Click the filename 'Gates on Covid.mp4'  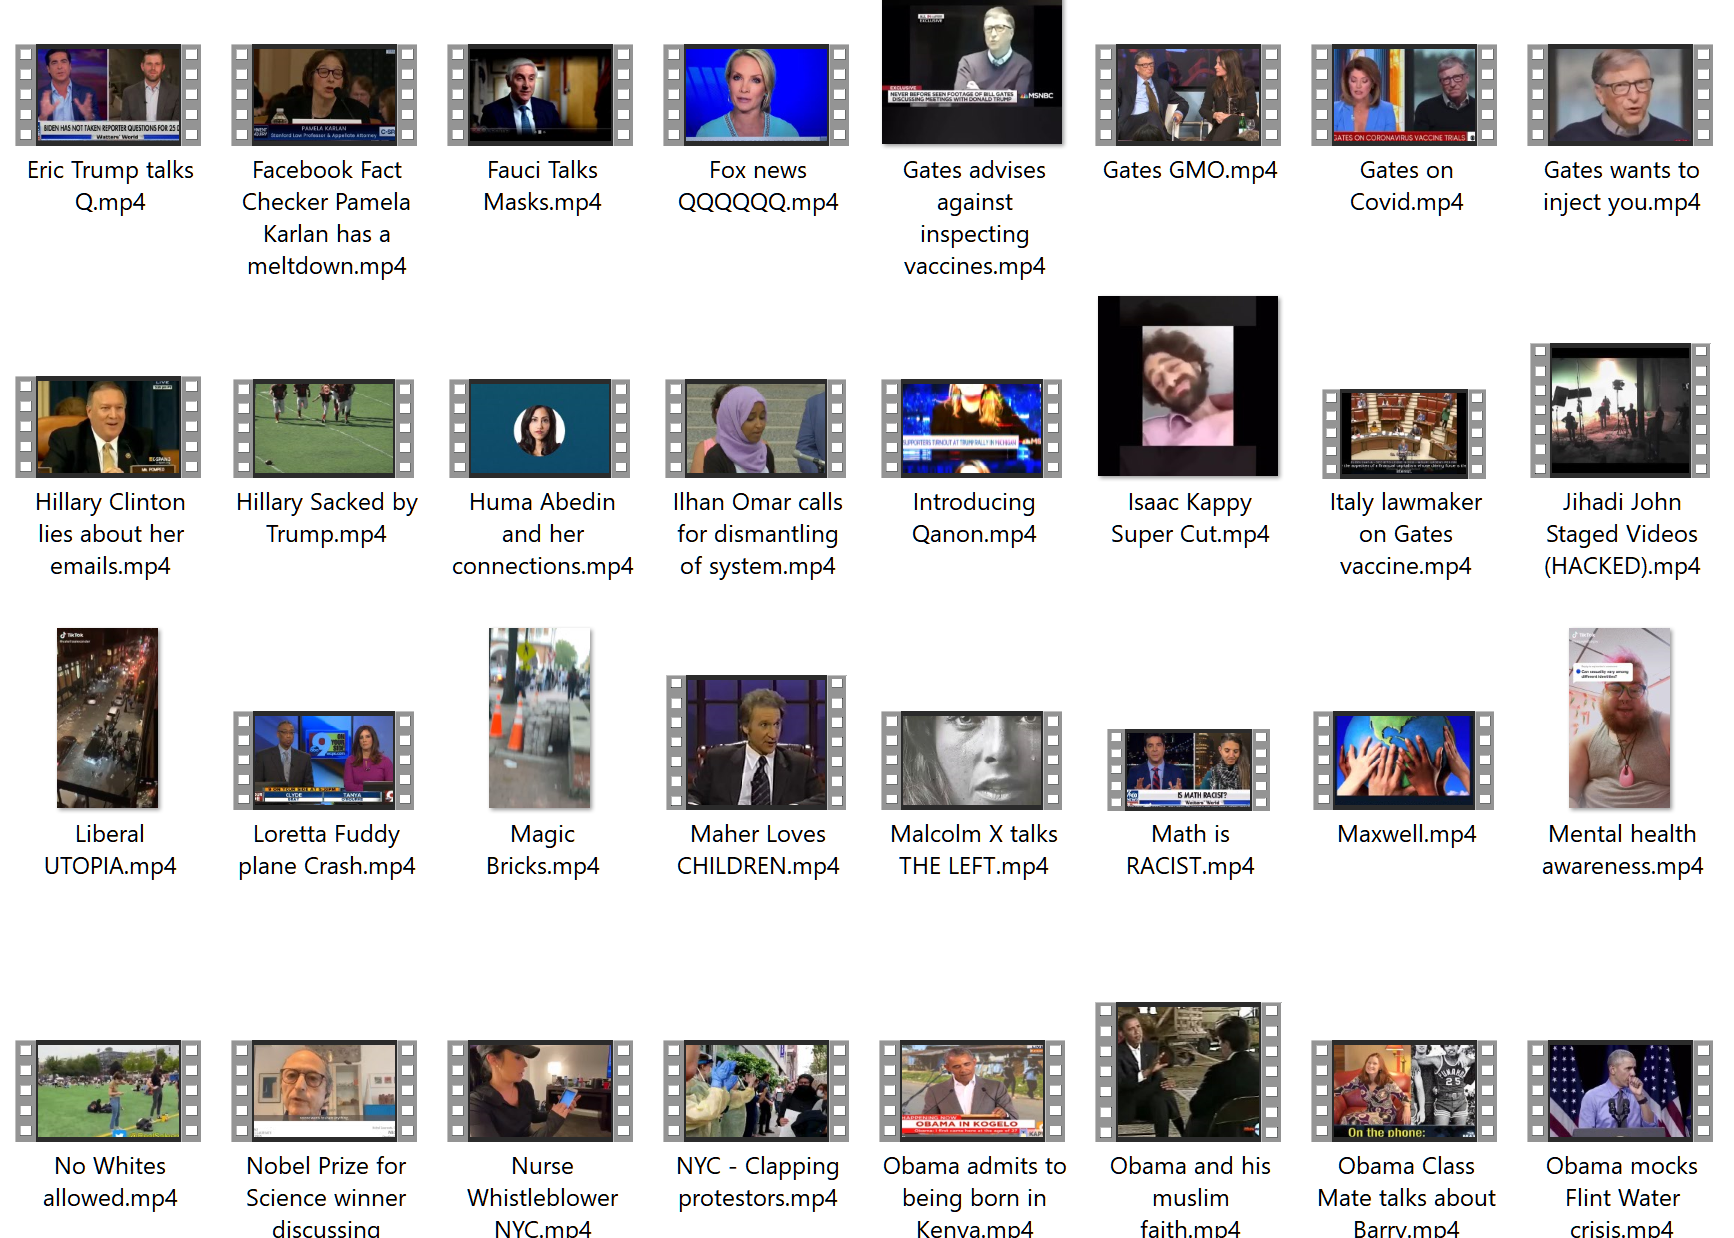tap(1406, 186)
